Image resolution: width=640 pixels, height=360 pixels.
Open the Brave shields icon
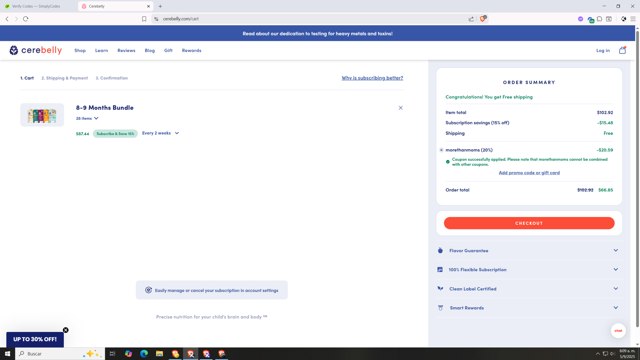pos(483,19)
